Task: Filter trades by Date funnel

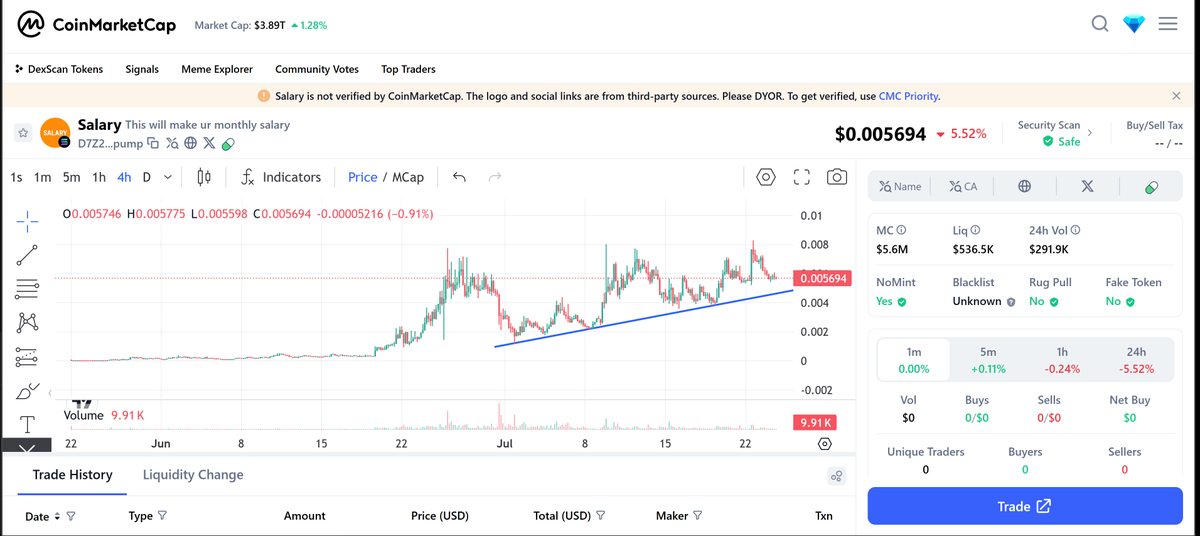Action: 71,516
